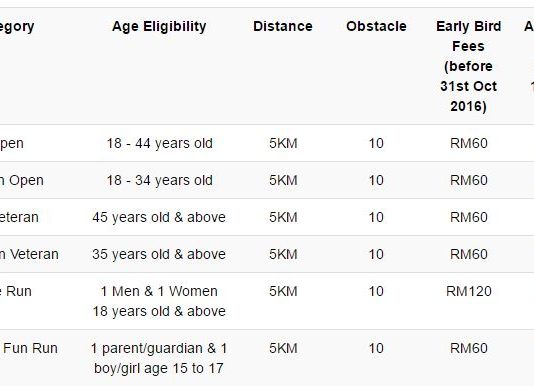Viewport: 534px width, 392px height.
Task: Click the RM60 fee in the Fun Run row
Action: 469,348
